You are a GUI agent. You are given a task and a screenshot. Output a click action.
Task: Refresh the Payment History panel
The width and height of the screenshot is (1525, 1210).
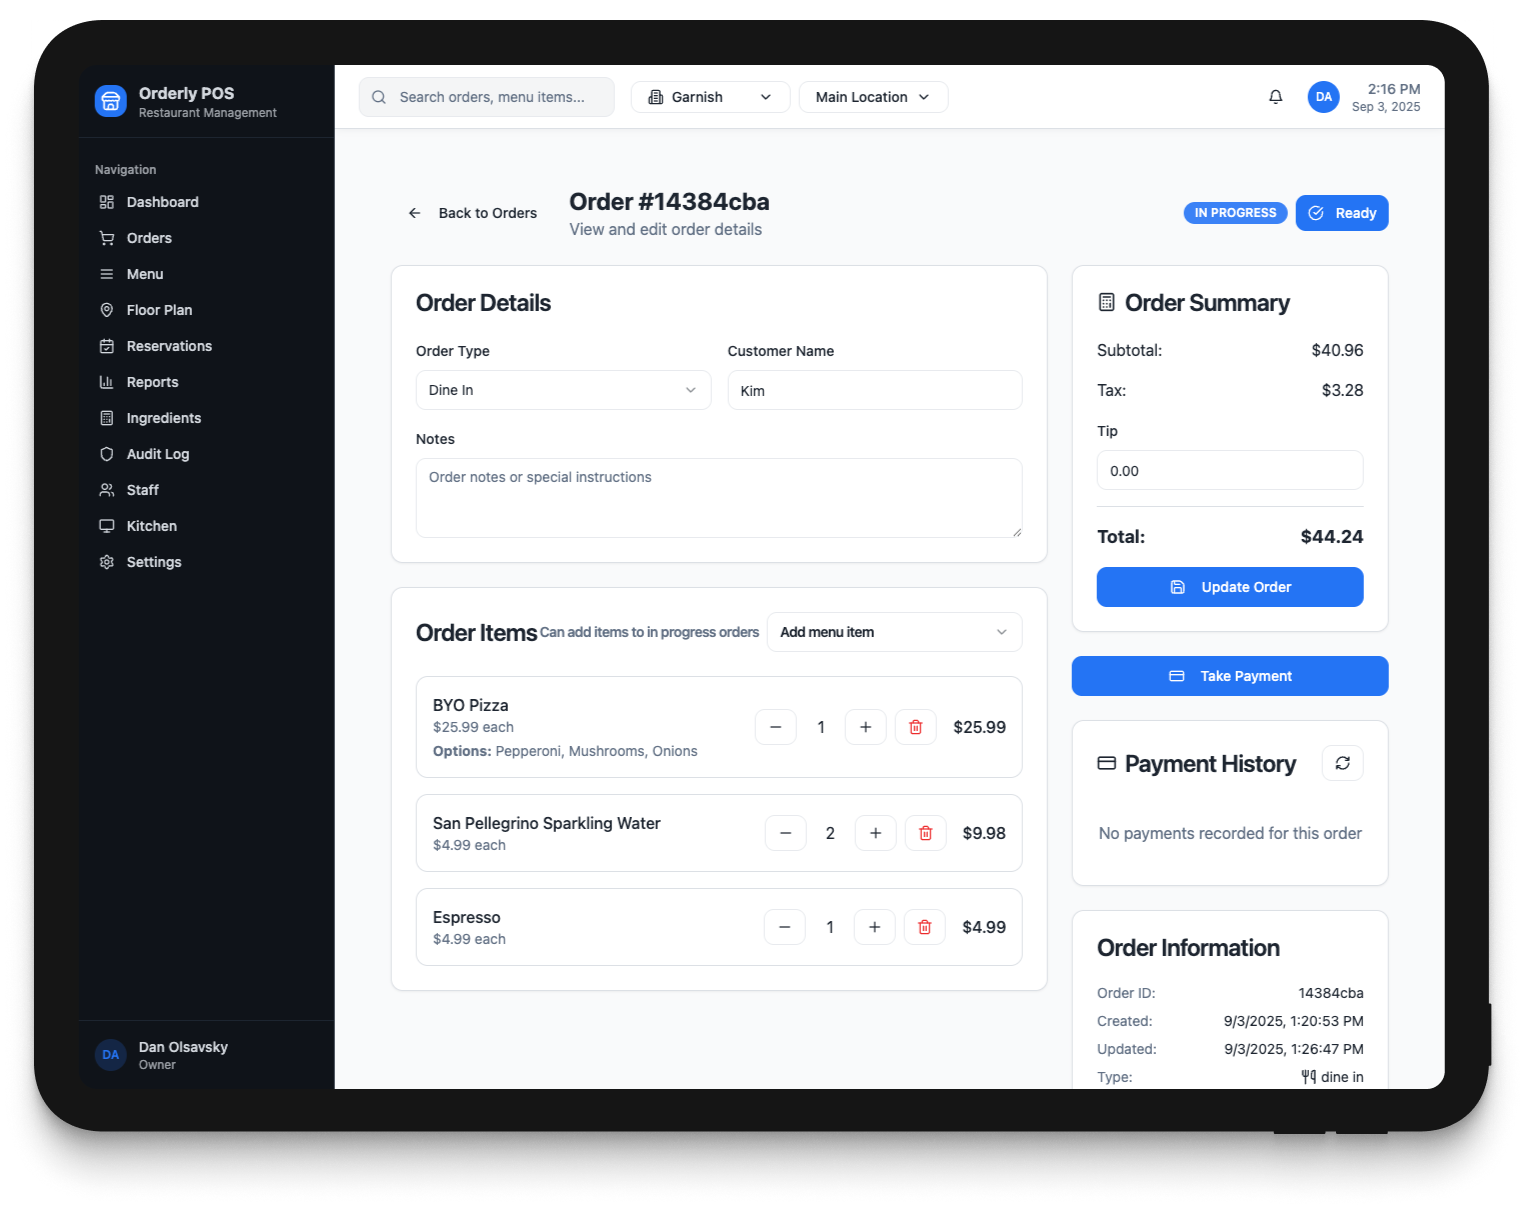coord(1342,763)
